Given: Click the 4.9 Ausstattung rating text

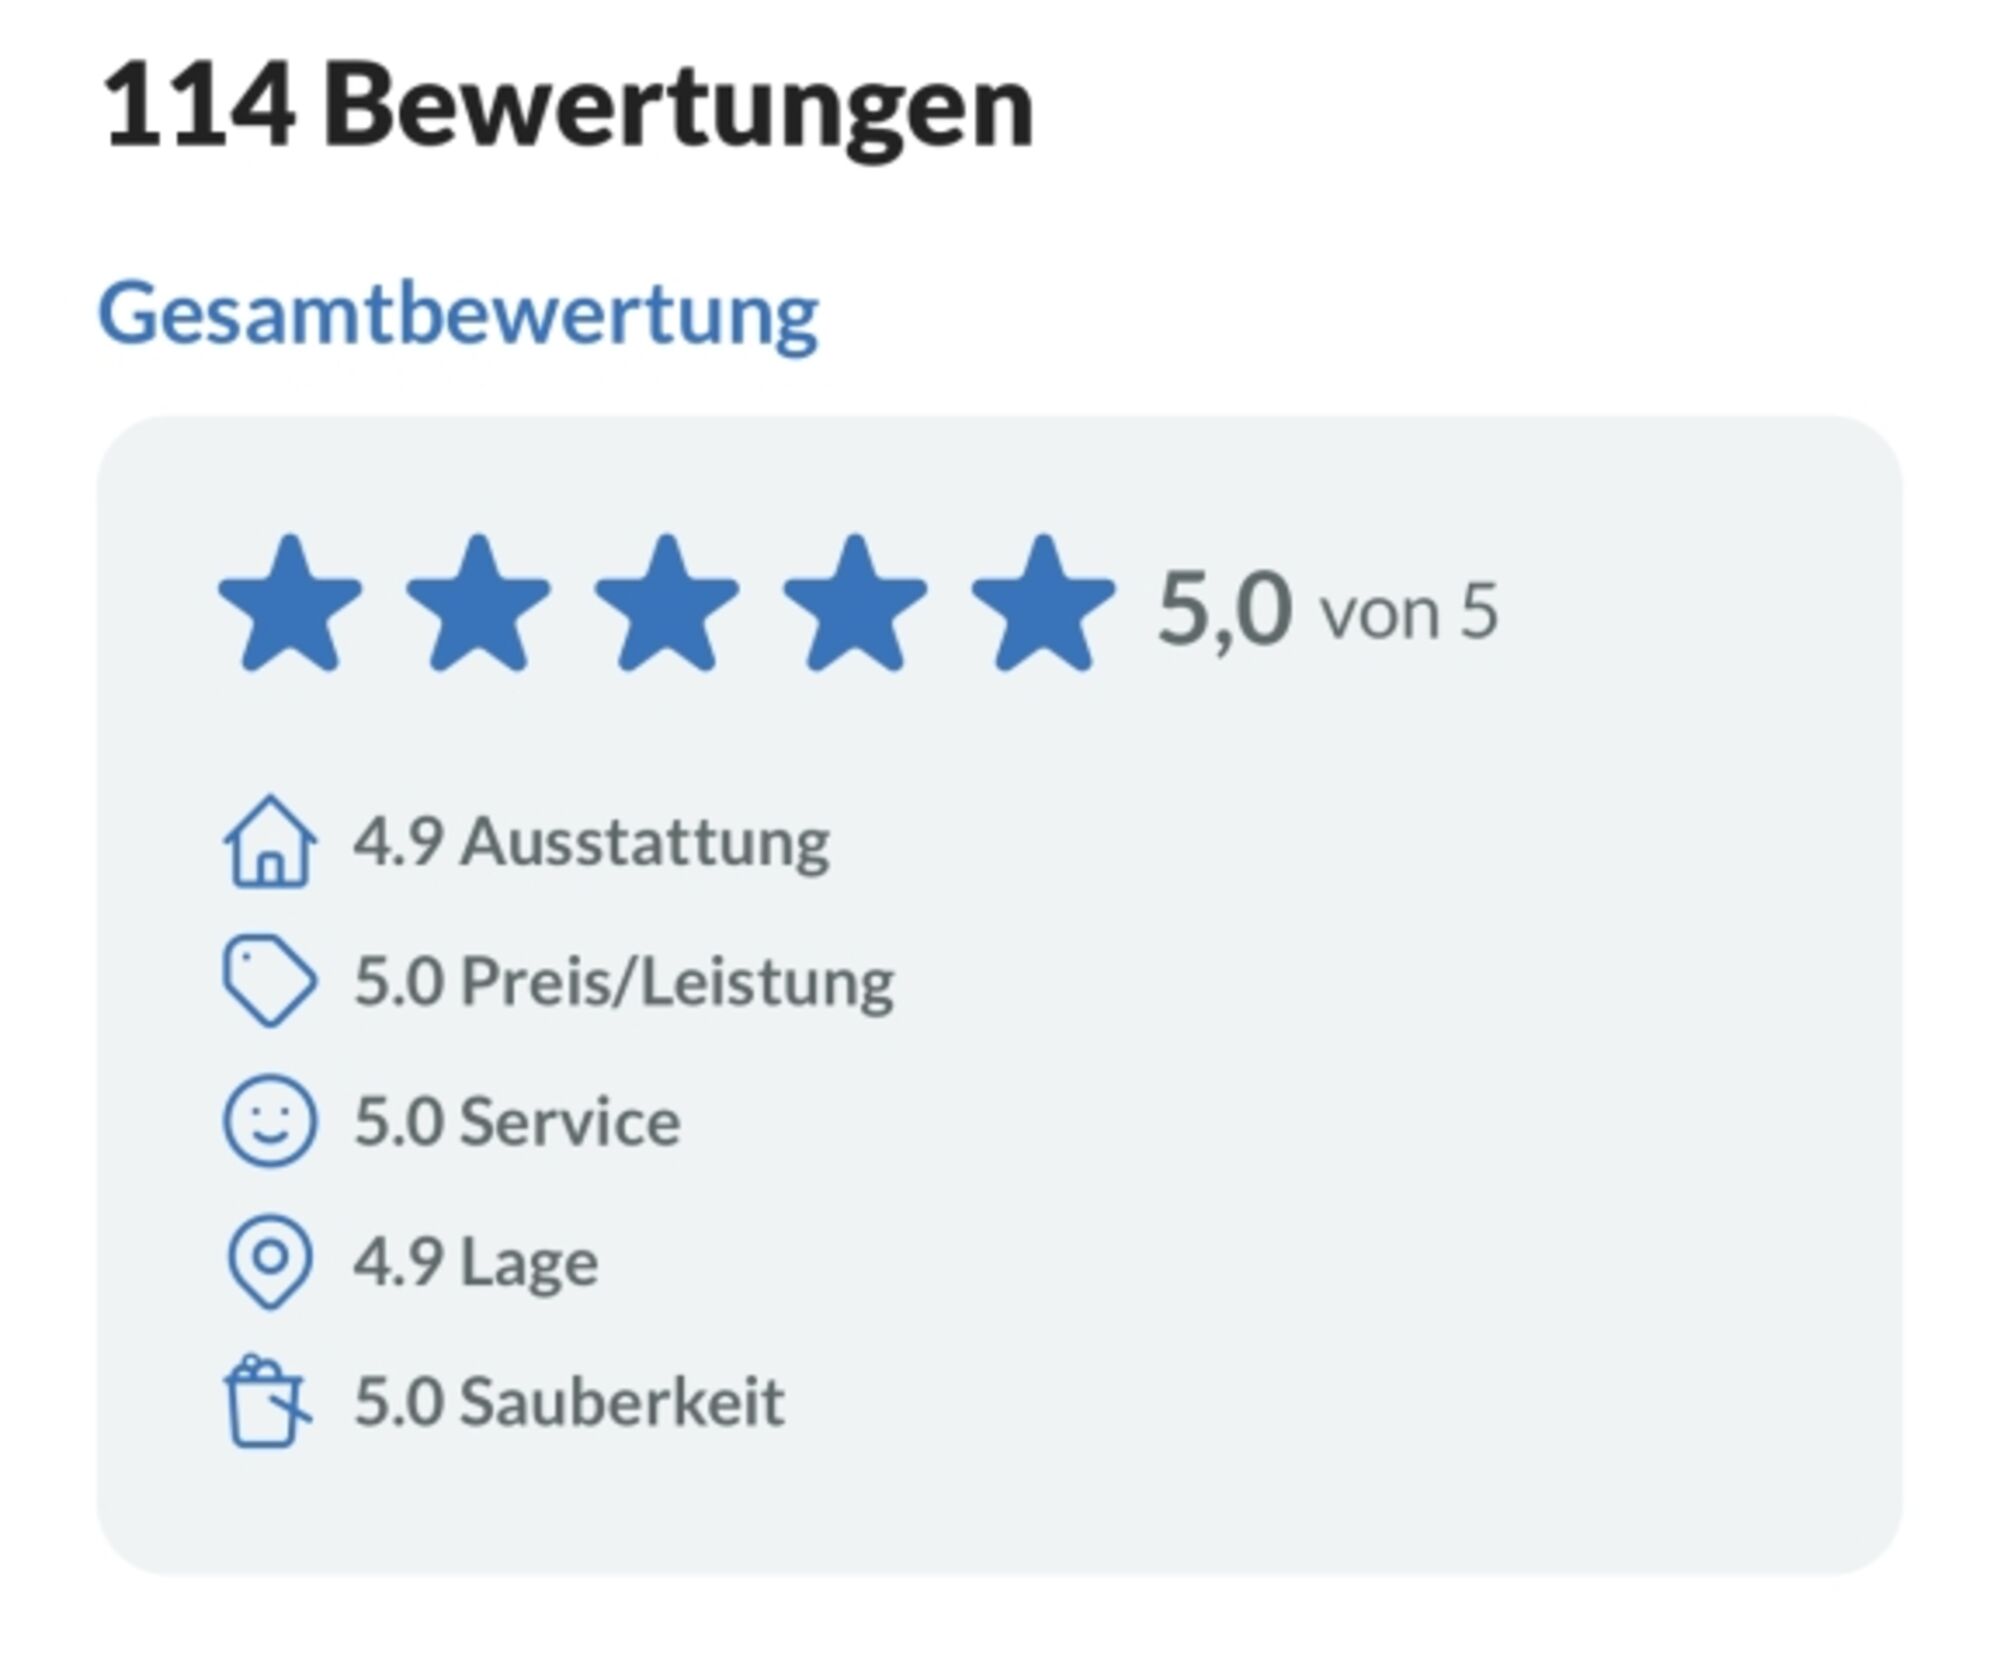Looking at the screenshot, I should pos(591,842).
